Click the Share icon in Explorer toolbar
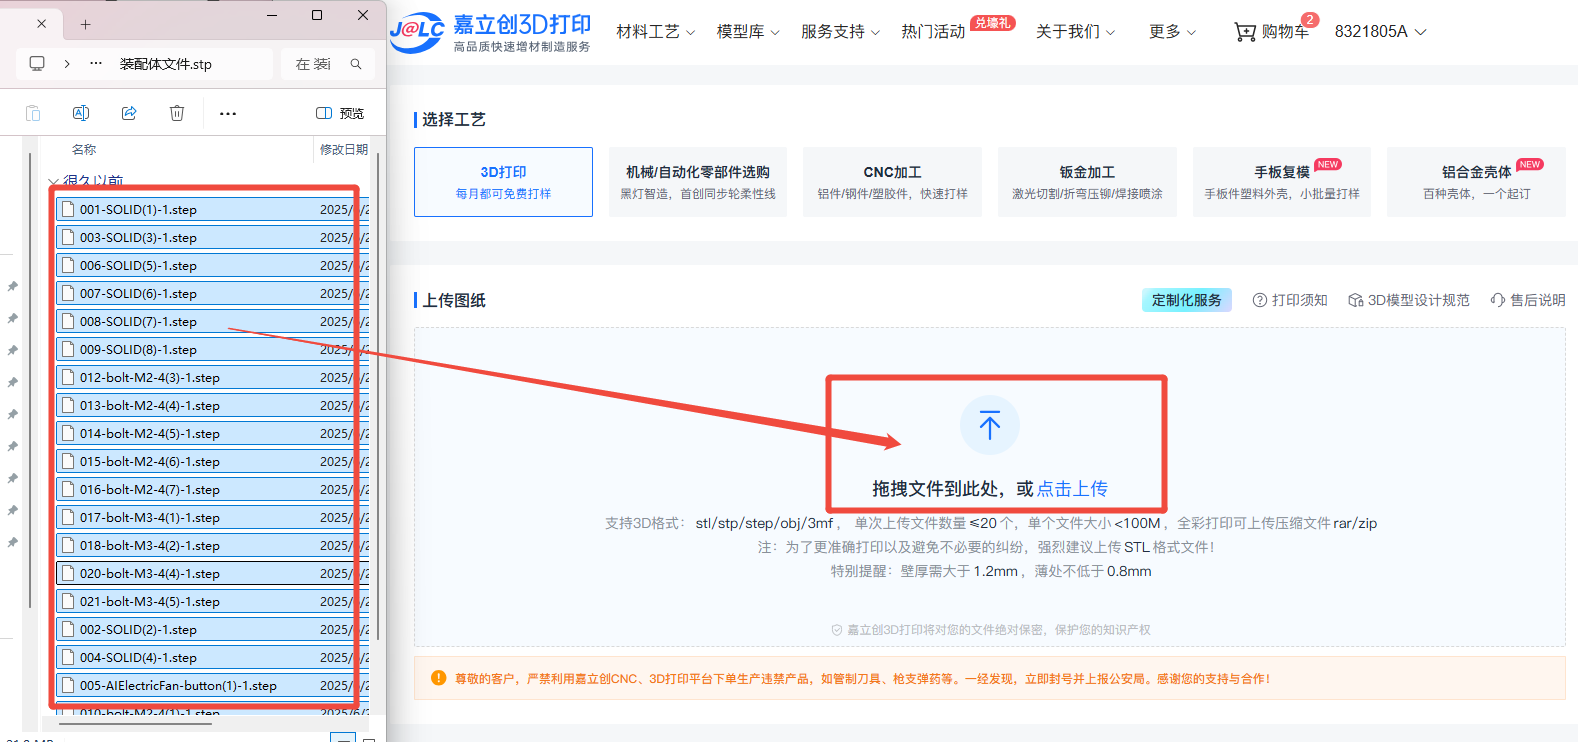Screen dimensions: 1578x742 (x=129, y=113)
